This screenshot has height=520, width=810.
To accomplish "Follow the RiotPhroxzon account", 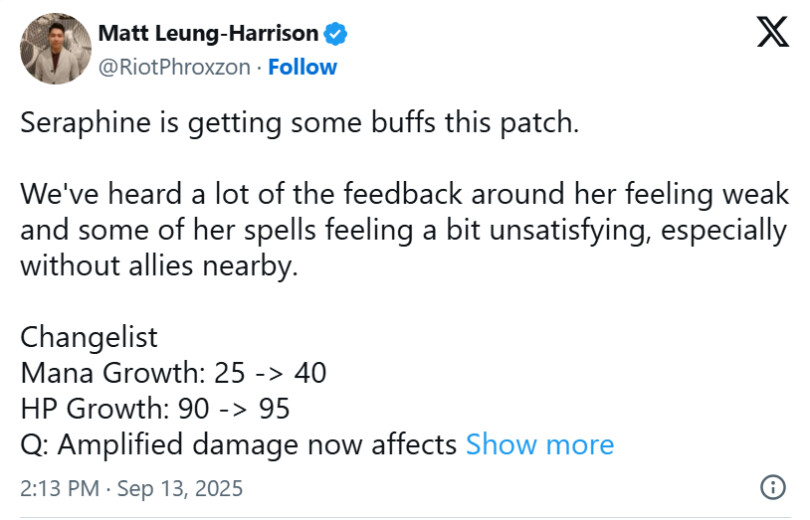I will (x=303, y=67).
